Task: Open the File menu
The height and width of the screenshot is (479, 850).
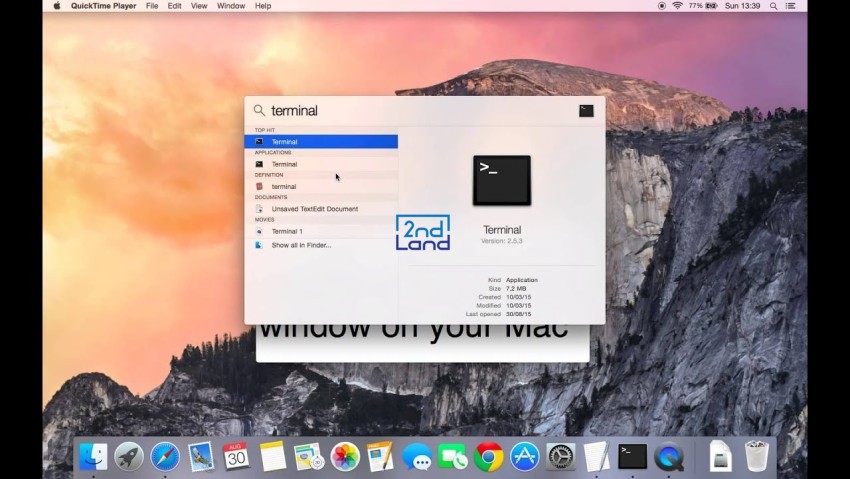Action: pos(152,6)
